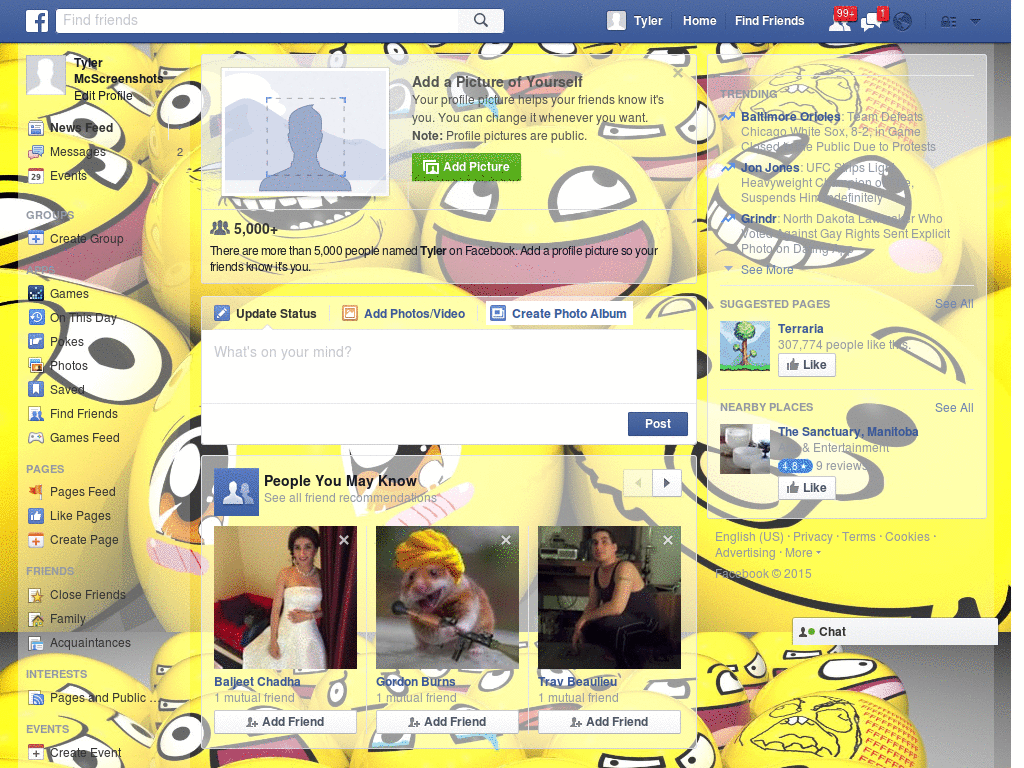Click Edit Profile link
The height and width of the screenshot is (768, 1024).
click(103, 96)
